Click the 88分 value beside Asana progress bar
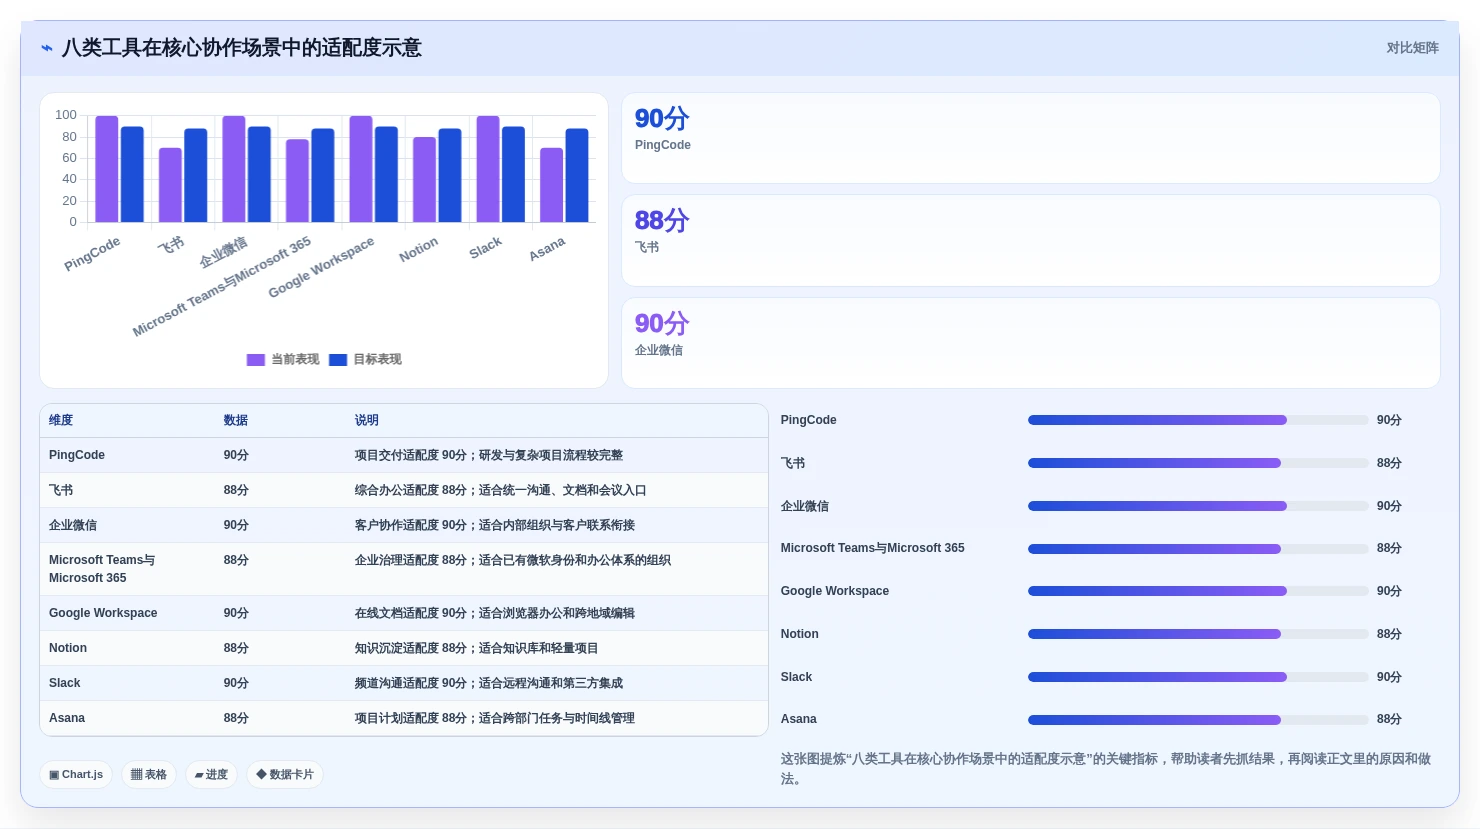Viewport: 1480px width, 829px height. click(x=1389, y=720)
